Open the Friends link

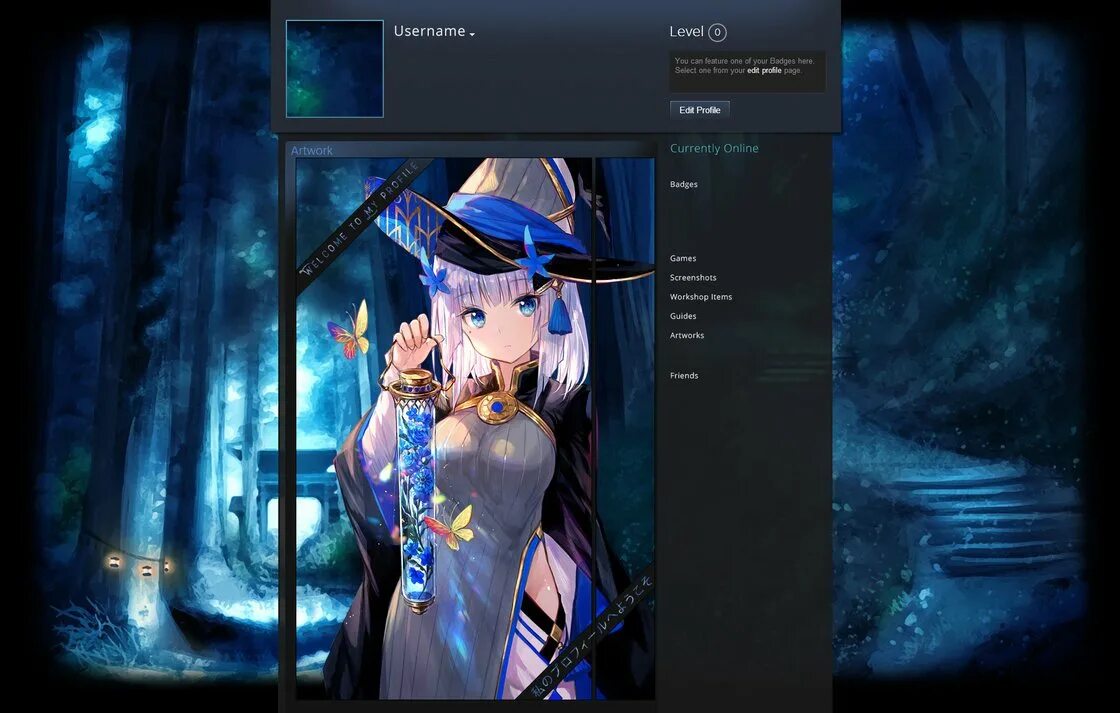pyautogui.click(x=684, y=376)
